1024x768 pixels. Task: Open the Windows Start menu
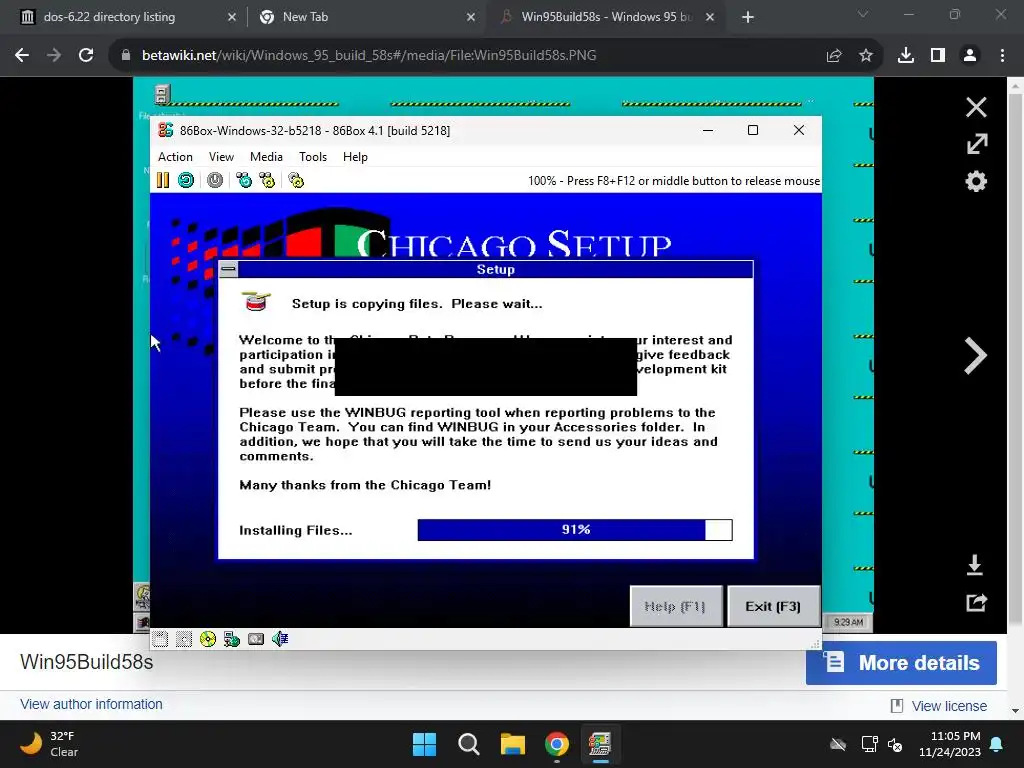click(424, 744)
